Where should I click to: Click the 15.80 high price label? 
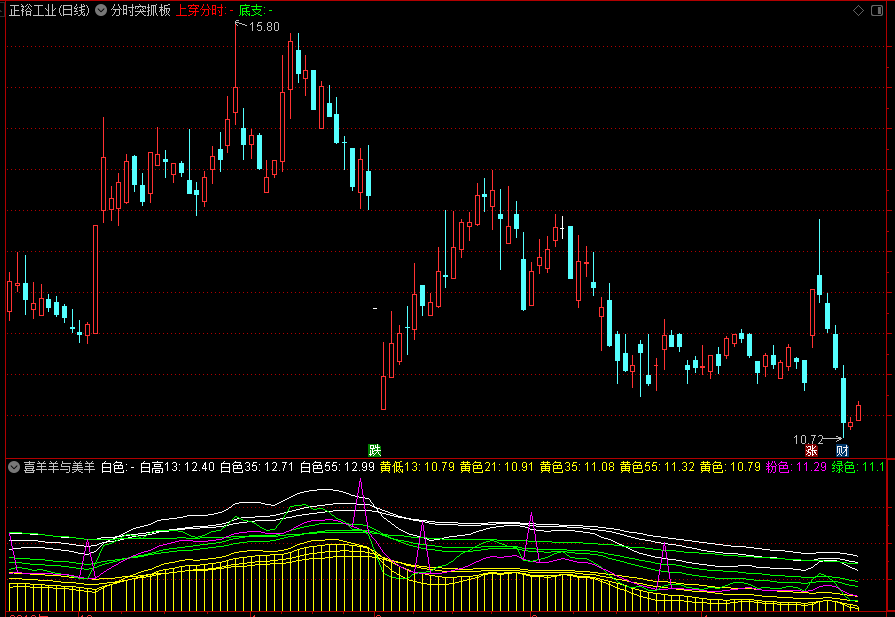coord(264,27)
